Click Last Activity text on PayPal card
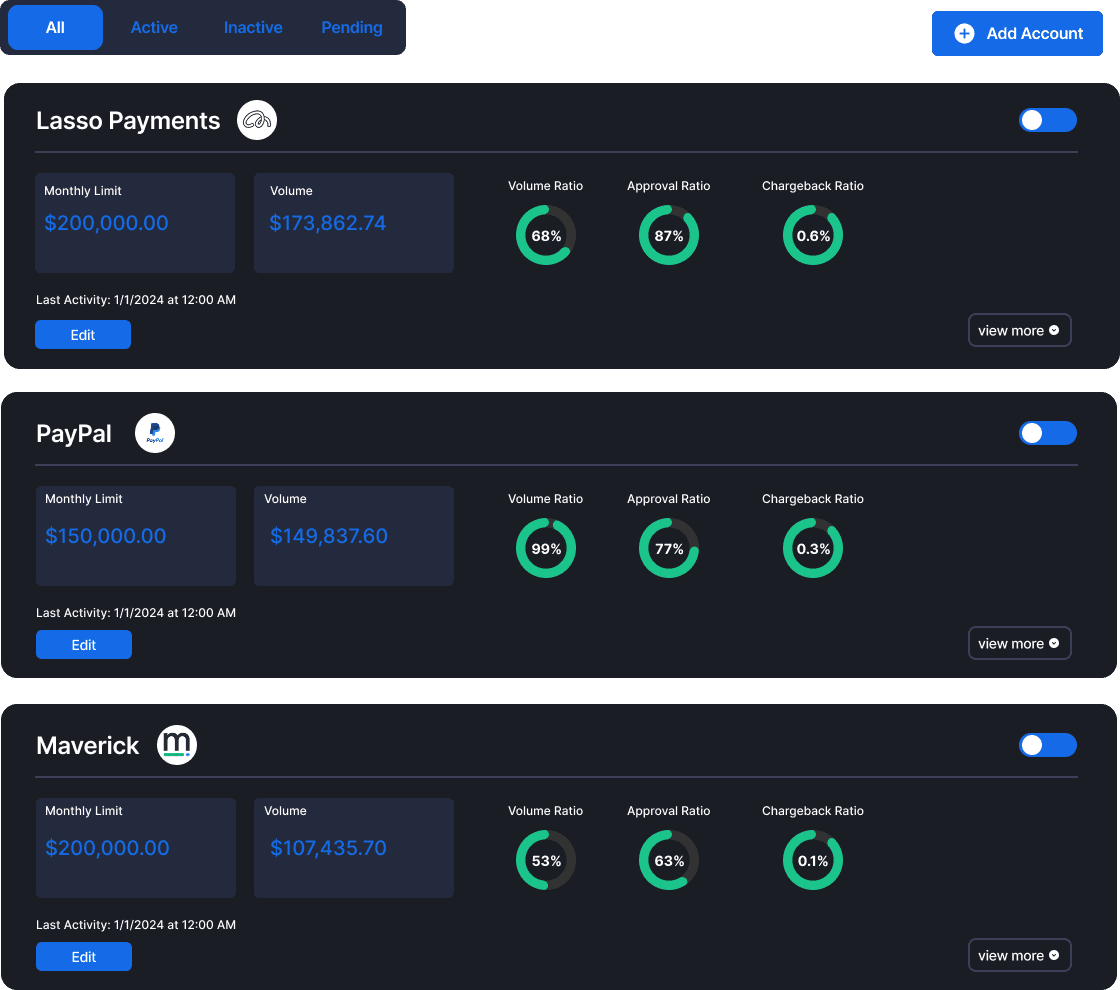 pyautogui.click(x=136, y=613)
